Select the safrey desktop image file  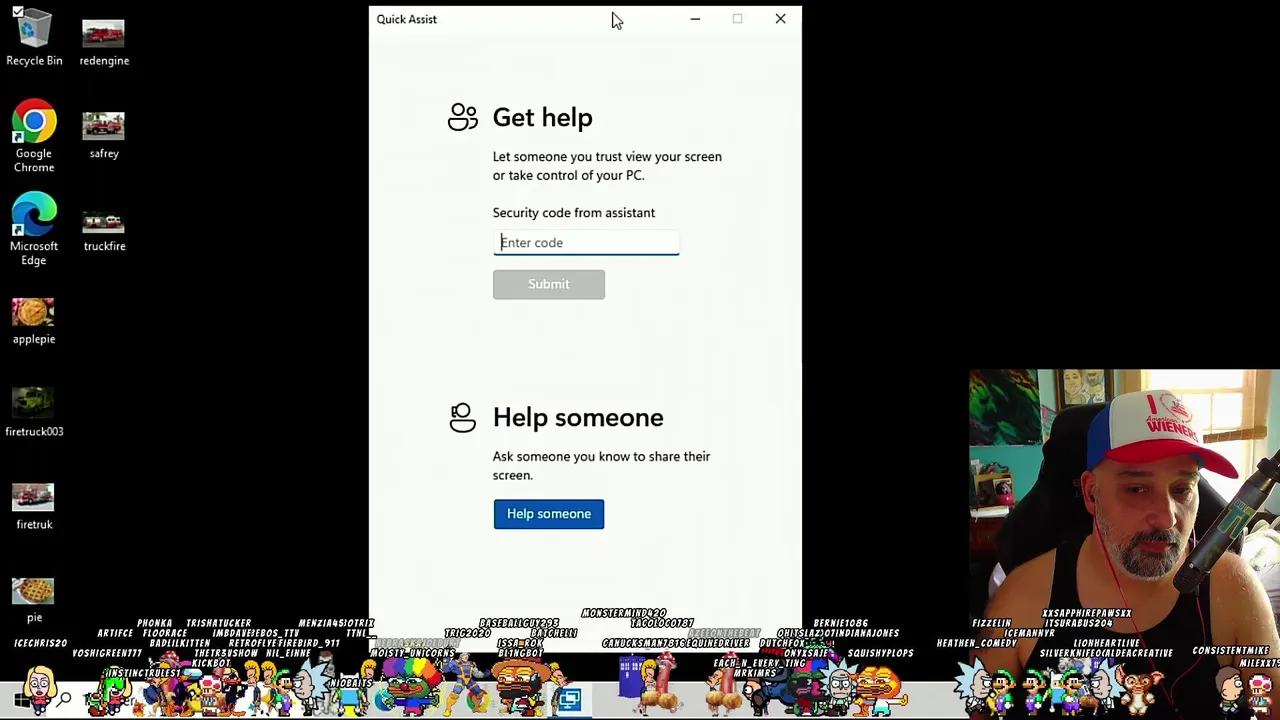pos(104,135)
